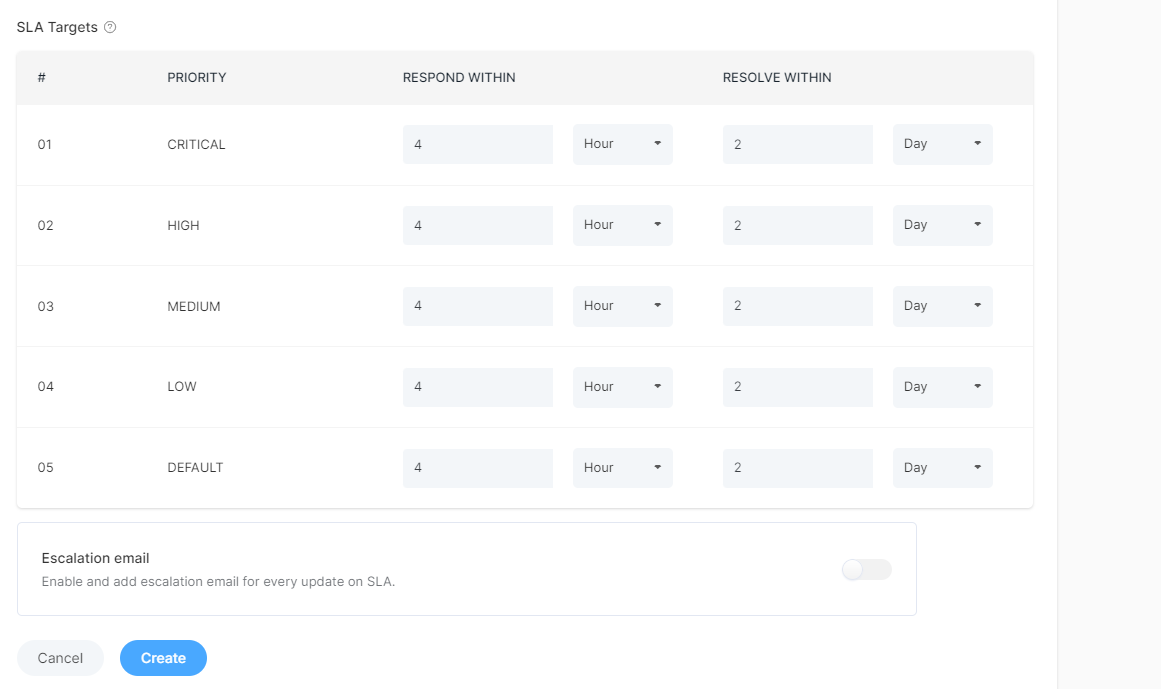Click the Create button
1161x689 pixels.
164,658
